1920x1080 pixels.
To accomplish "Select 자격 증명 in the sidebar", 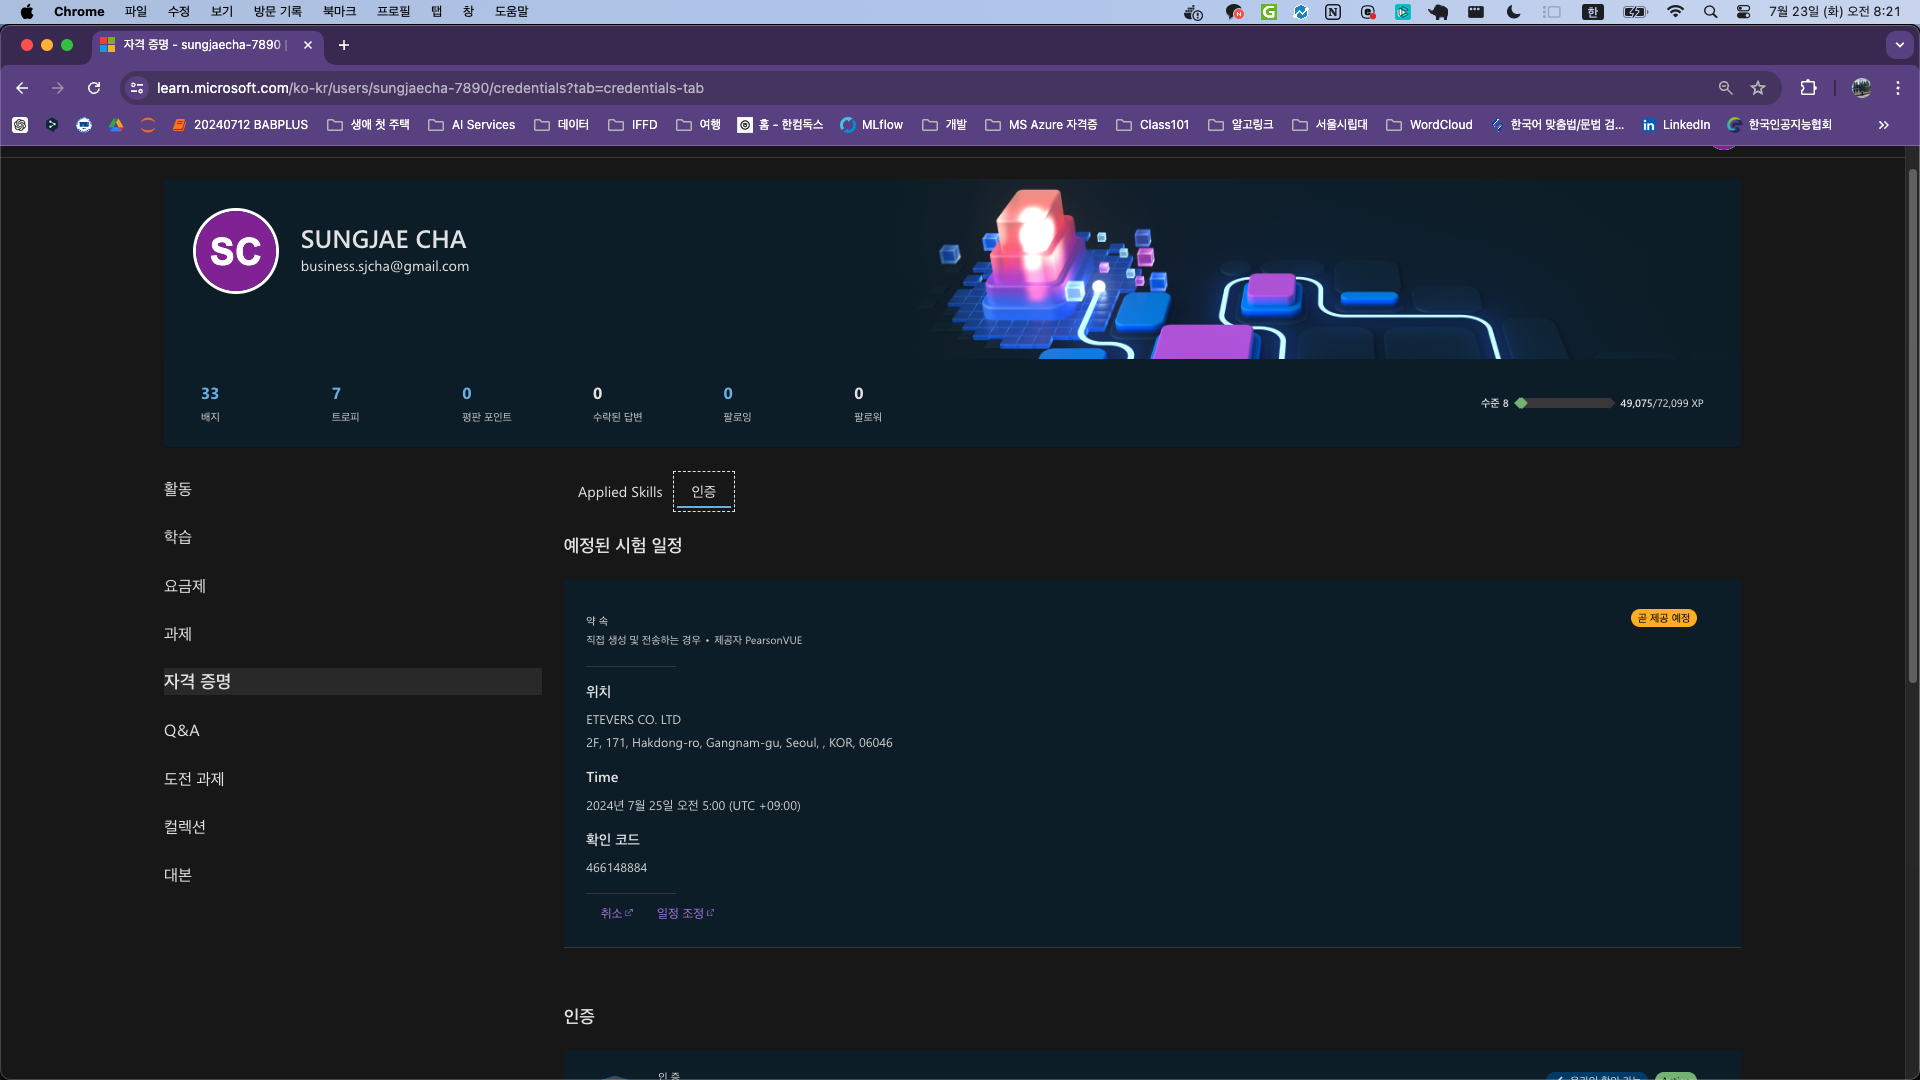I will (352, 682).
